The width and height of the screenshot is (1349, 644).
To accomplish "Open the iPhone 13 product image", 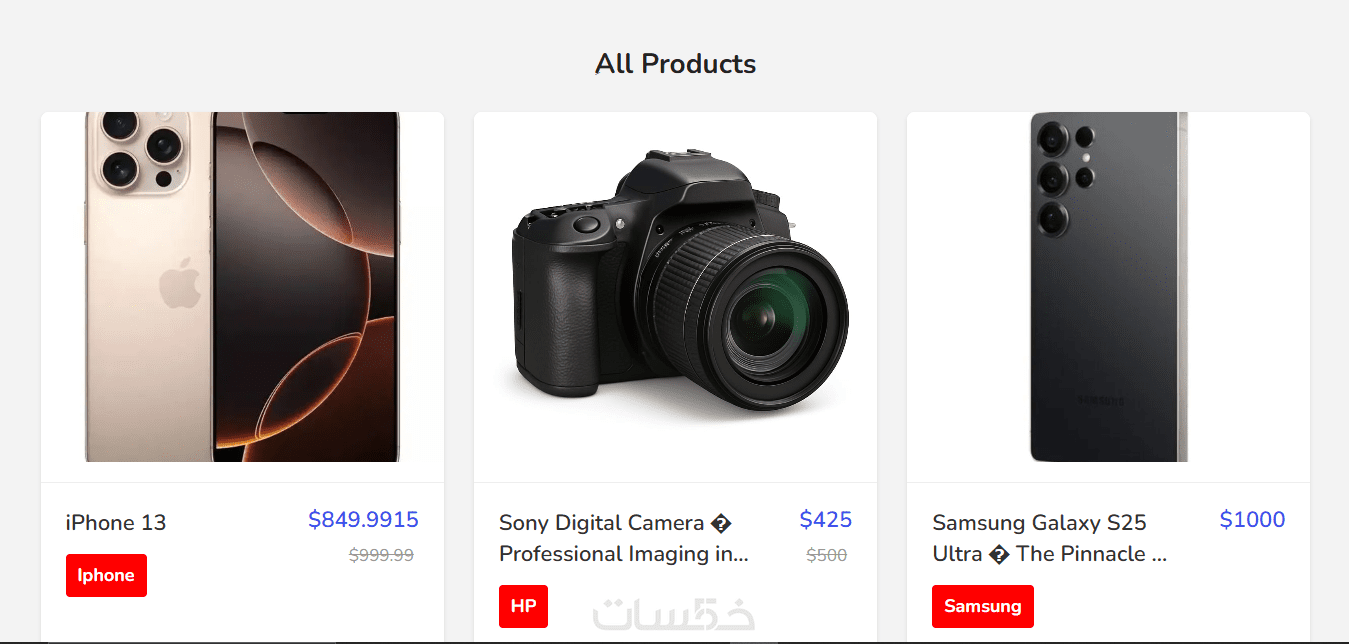I will coord(242,288).
